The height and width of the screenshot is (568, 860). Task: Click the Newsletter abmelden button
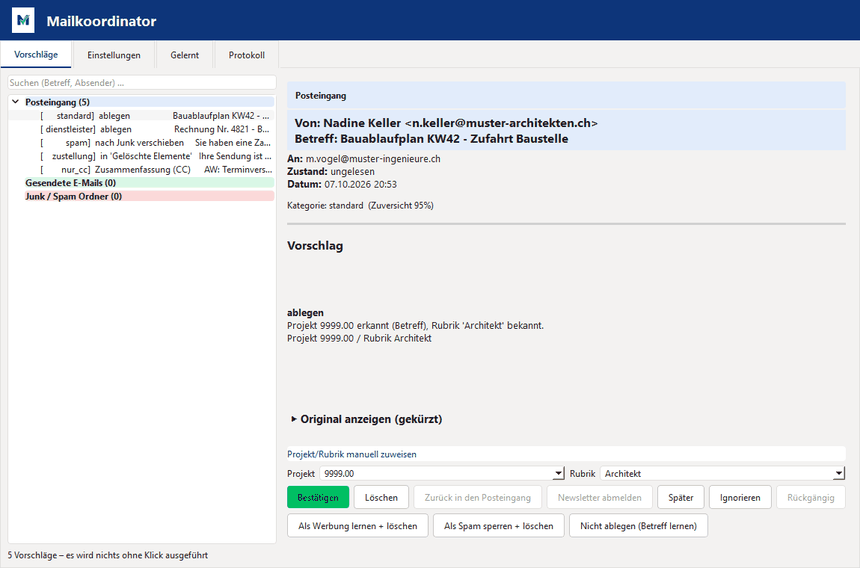(599, 497)
